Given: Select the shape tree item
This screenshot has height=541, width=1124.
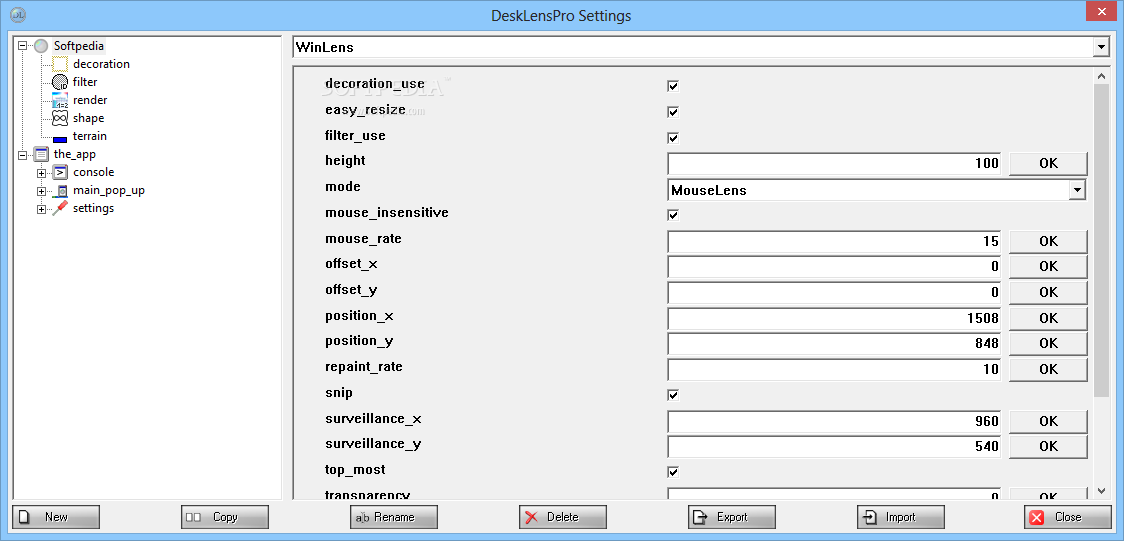Looking at the screenshot, I should click(x=88, y=118).
